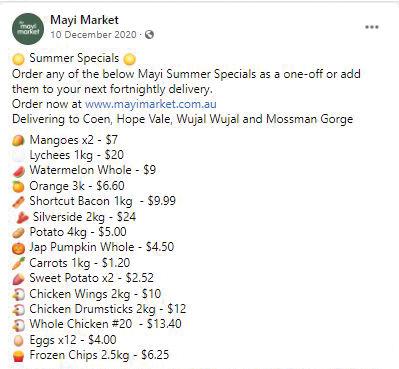Viewport: 399px width, 369px height.
Task: Click the Mayi Market profile logo
Action: [28, 29]
